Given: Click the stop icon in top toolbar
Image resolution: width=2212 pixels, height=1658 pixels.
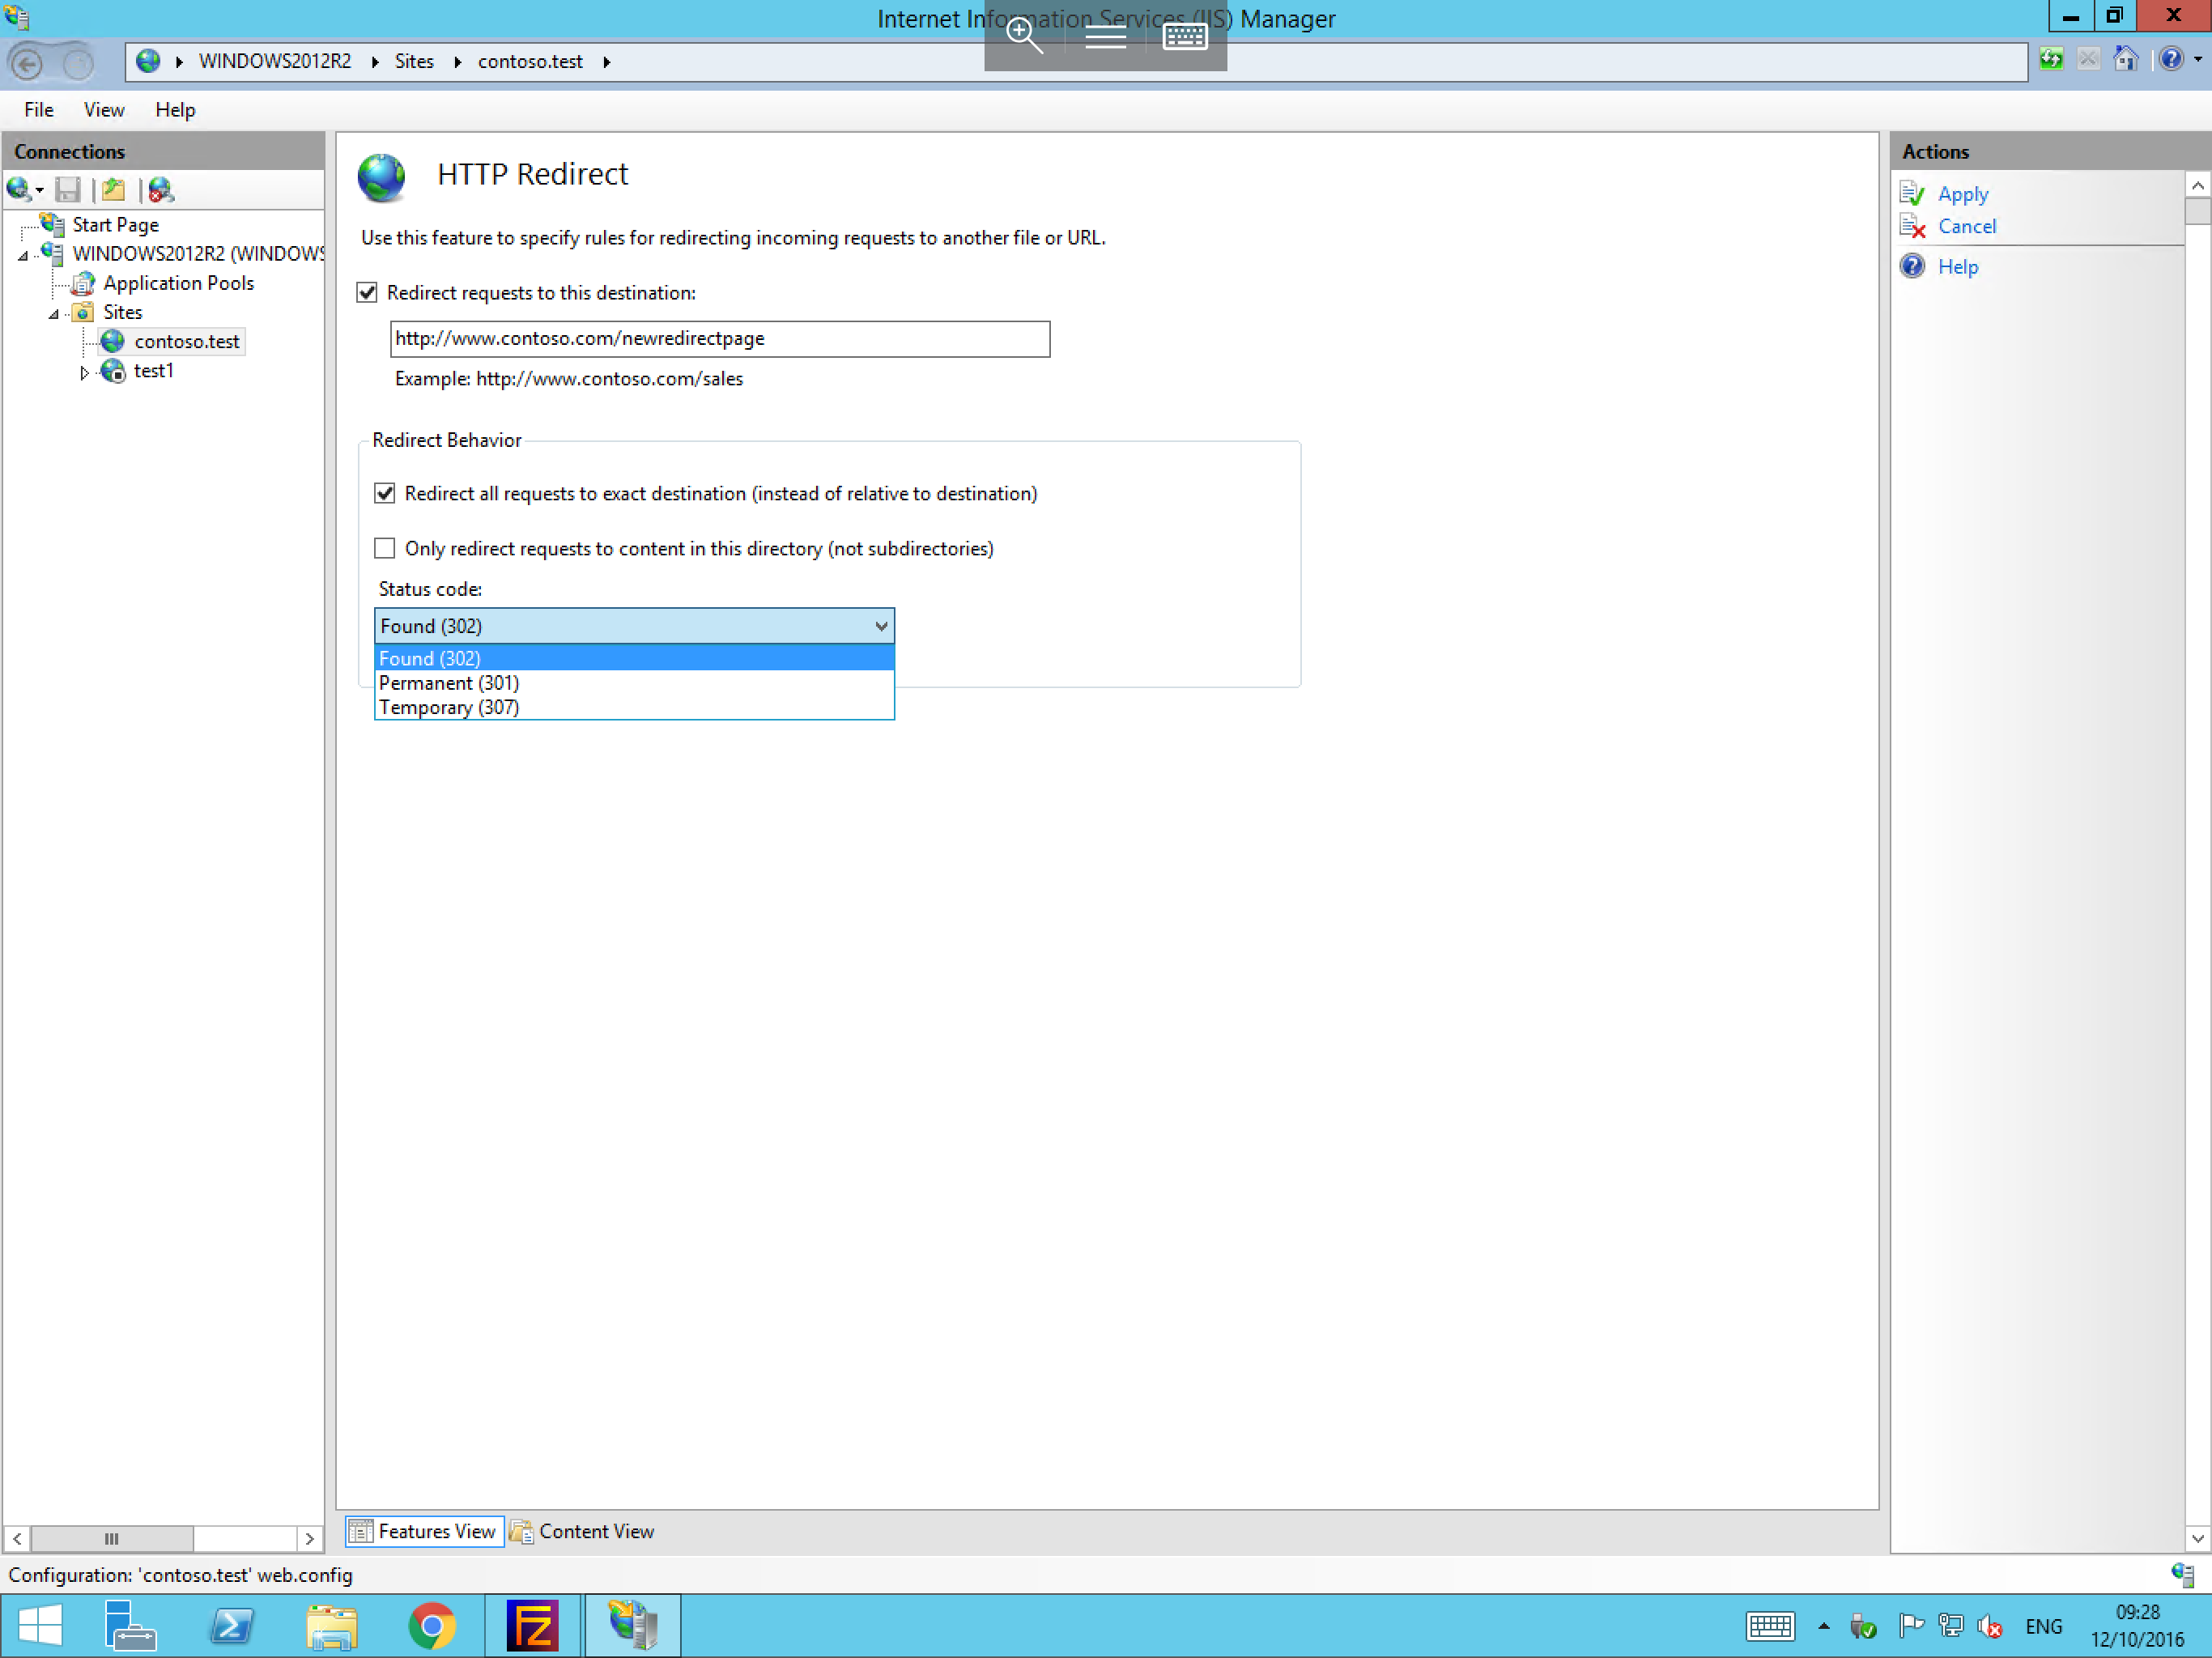Looking at the screenshot, I should pos(2088,60).
